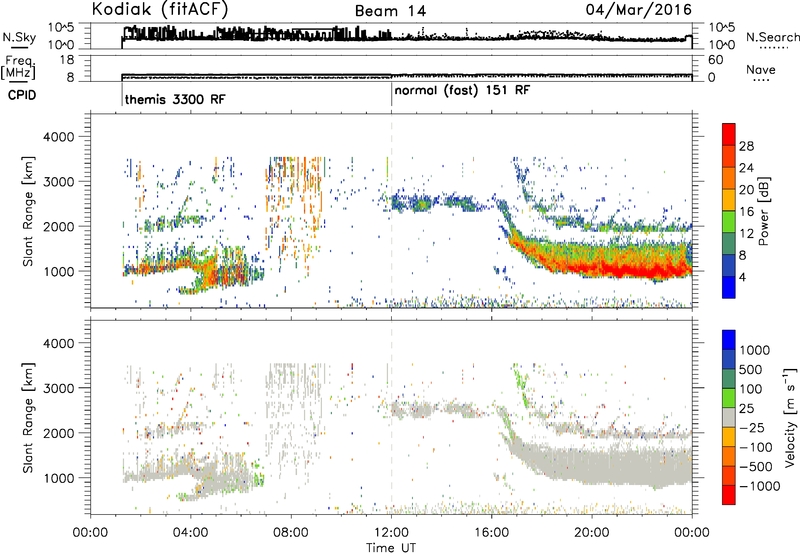The width and height of the screenshot is (800, 554).
Task: Click the 'Kodiak (fitACF)' title text
Action: click(x=160, y=9)
